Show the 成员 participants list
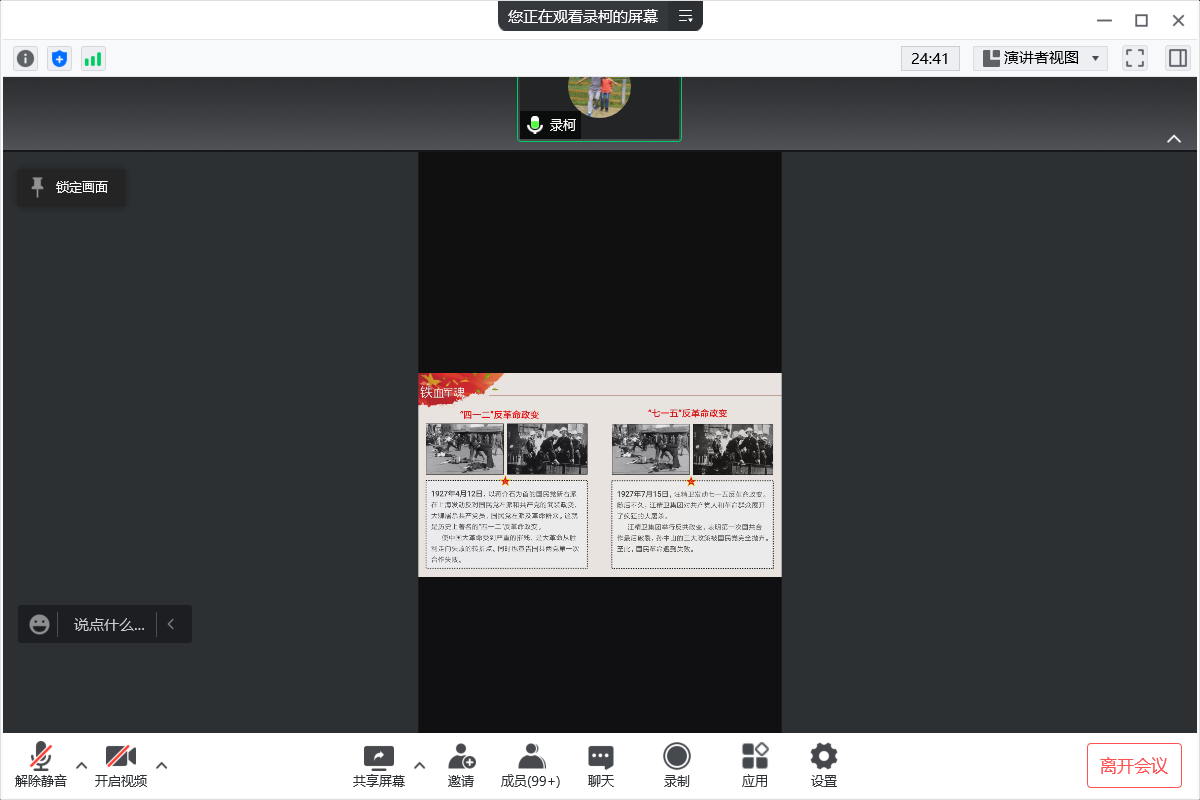The image size is (1200, 800). coord(530,765)
